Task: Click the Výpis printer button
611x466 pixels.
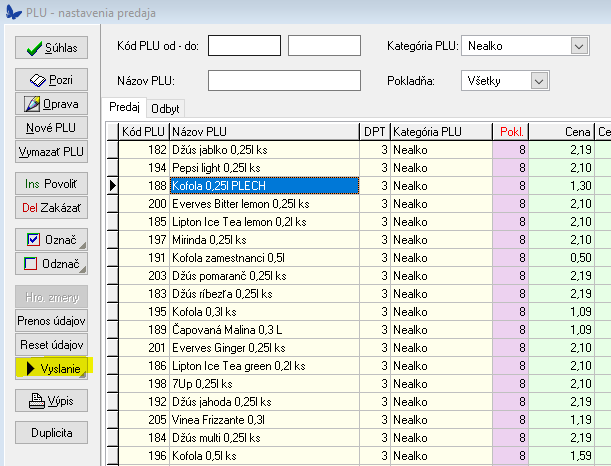Action: [51, 400]
